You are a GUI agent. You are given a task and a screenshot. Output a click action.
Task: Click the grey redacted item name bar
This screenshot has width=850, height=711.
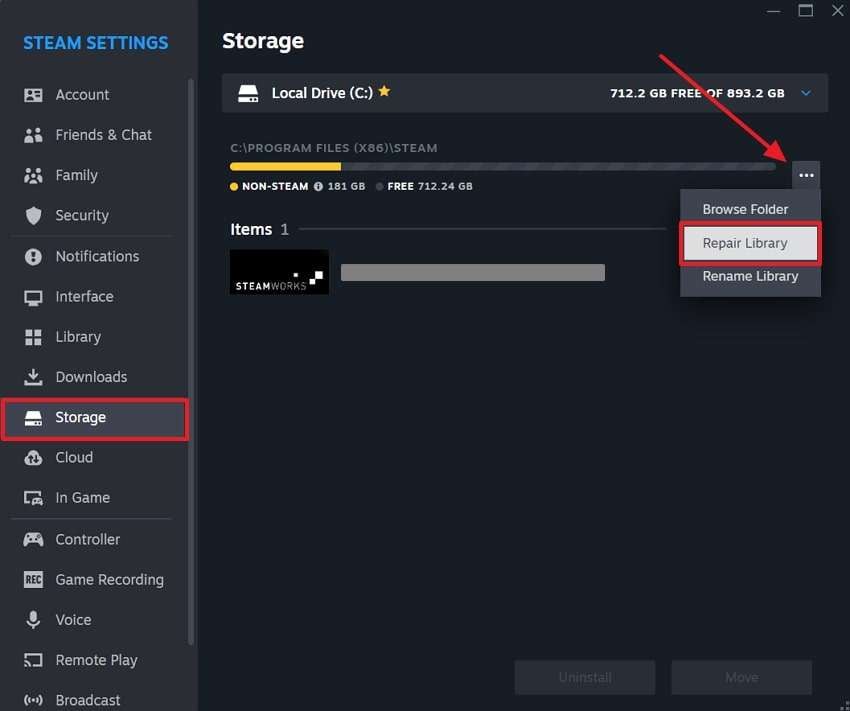pos(473,273)
